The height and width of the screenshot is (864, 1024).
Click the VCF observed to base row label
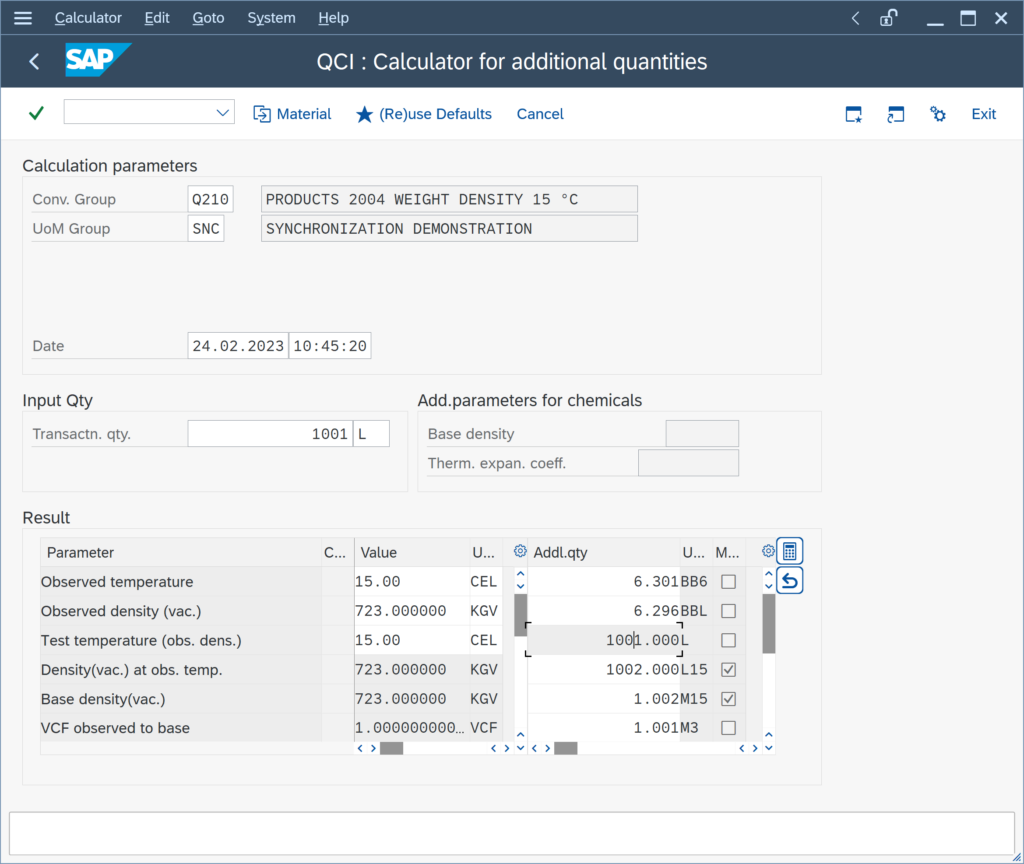coord(115,728)
